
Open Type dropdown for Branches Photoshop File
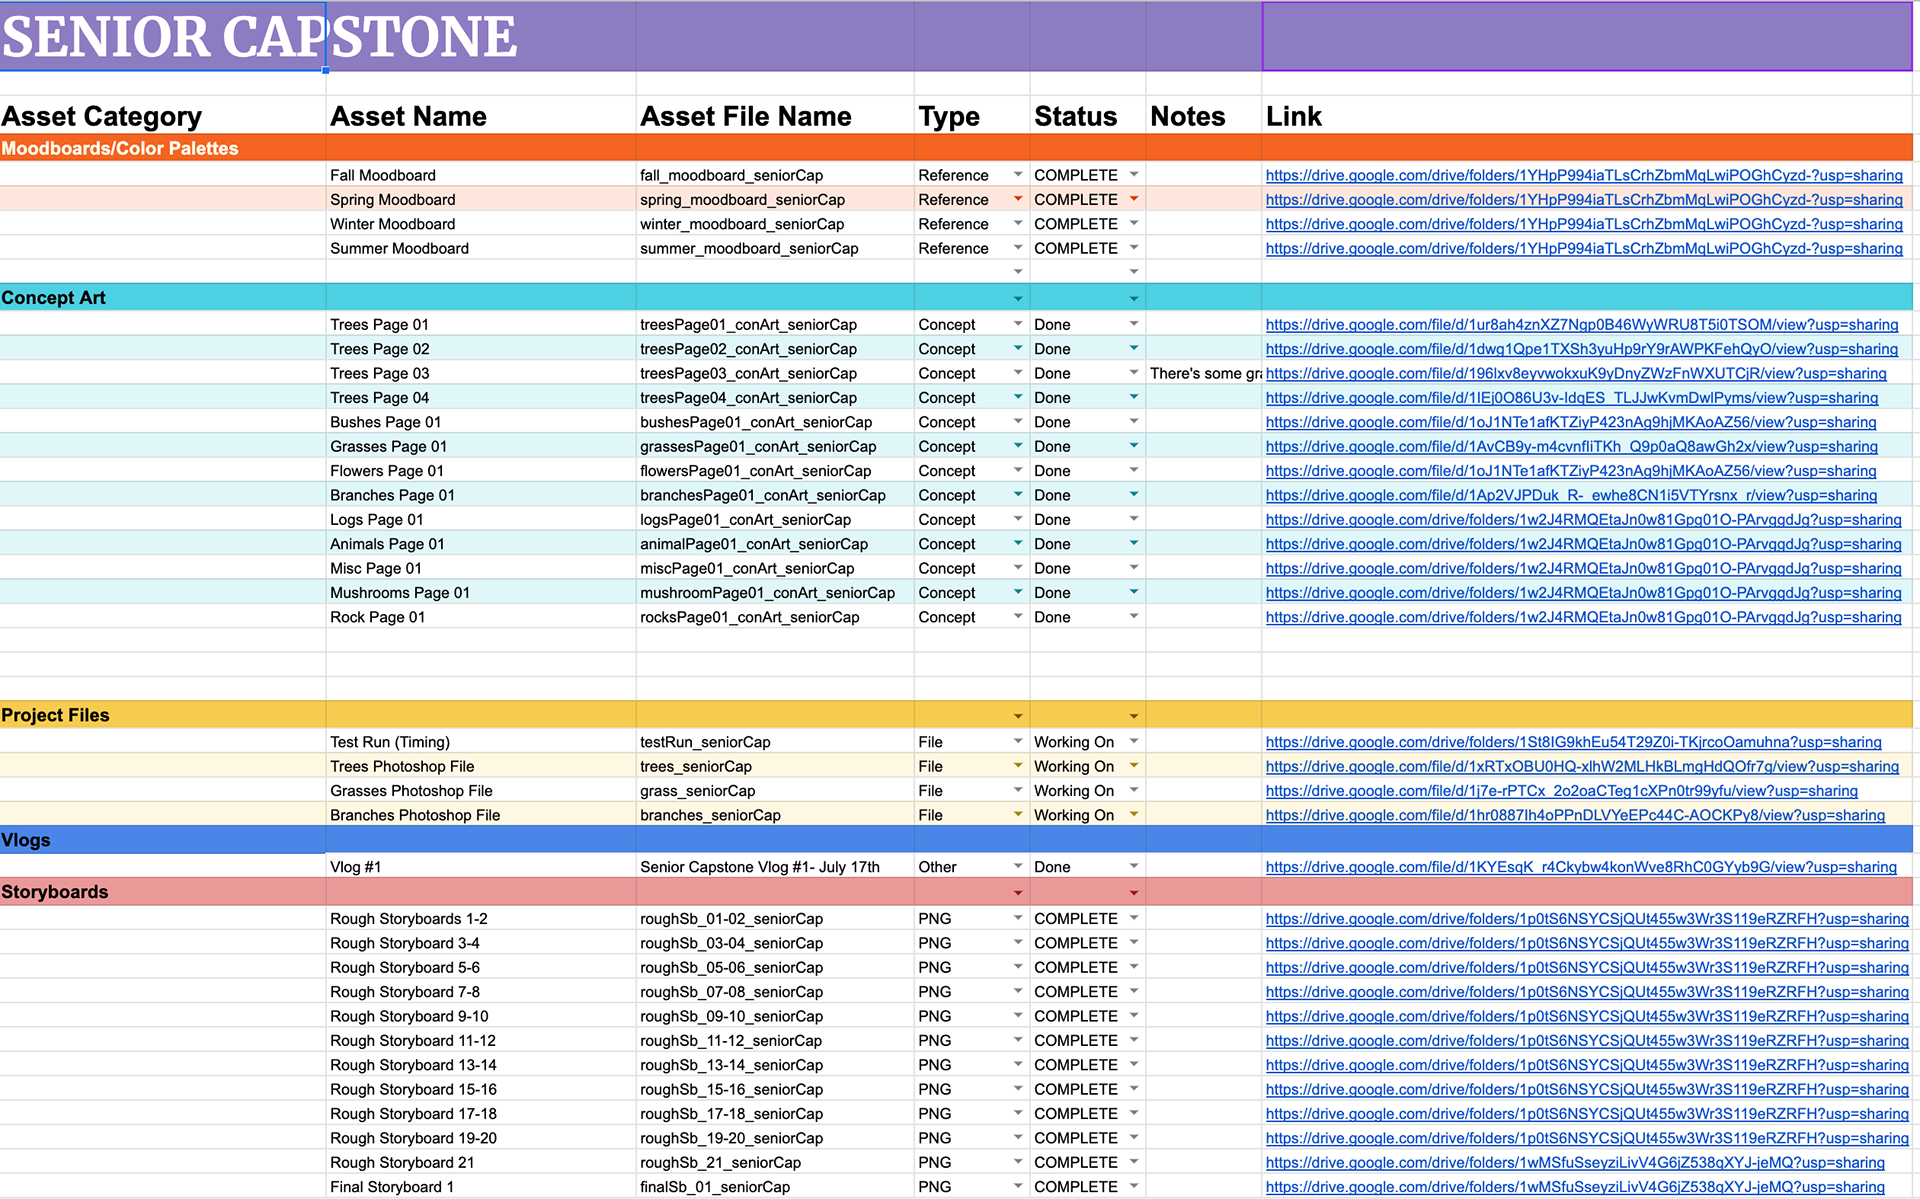tap(1018, 815)
